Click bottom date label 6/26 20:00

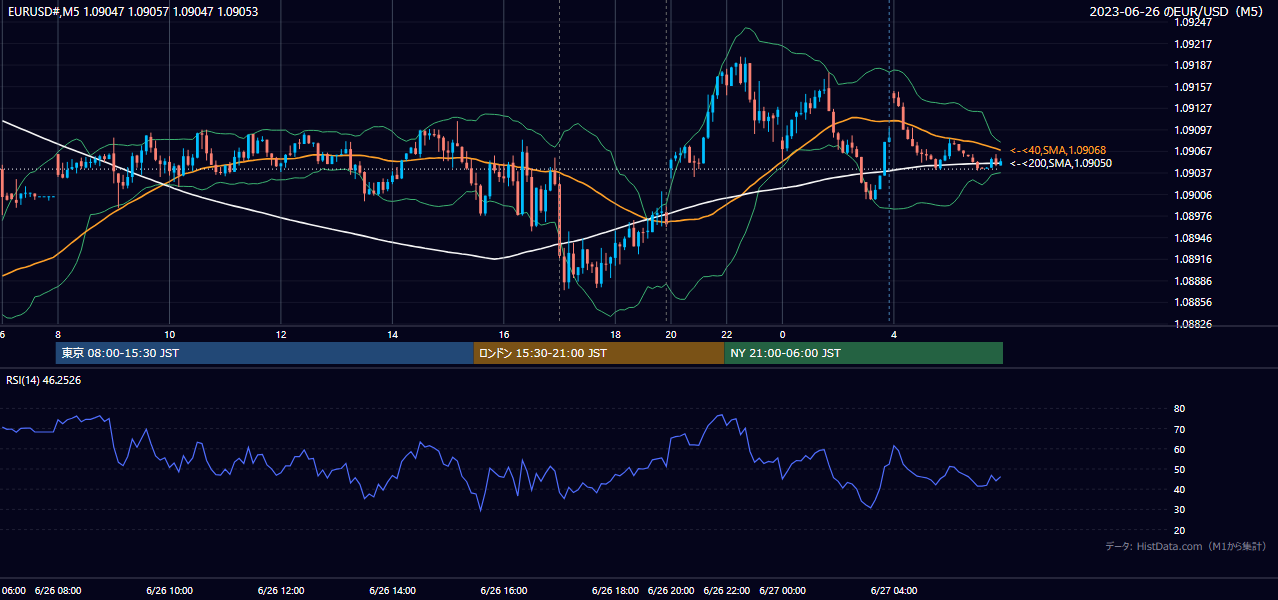tap(671, 591)
